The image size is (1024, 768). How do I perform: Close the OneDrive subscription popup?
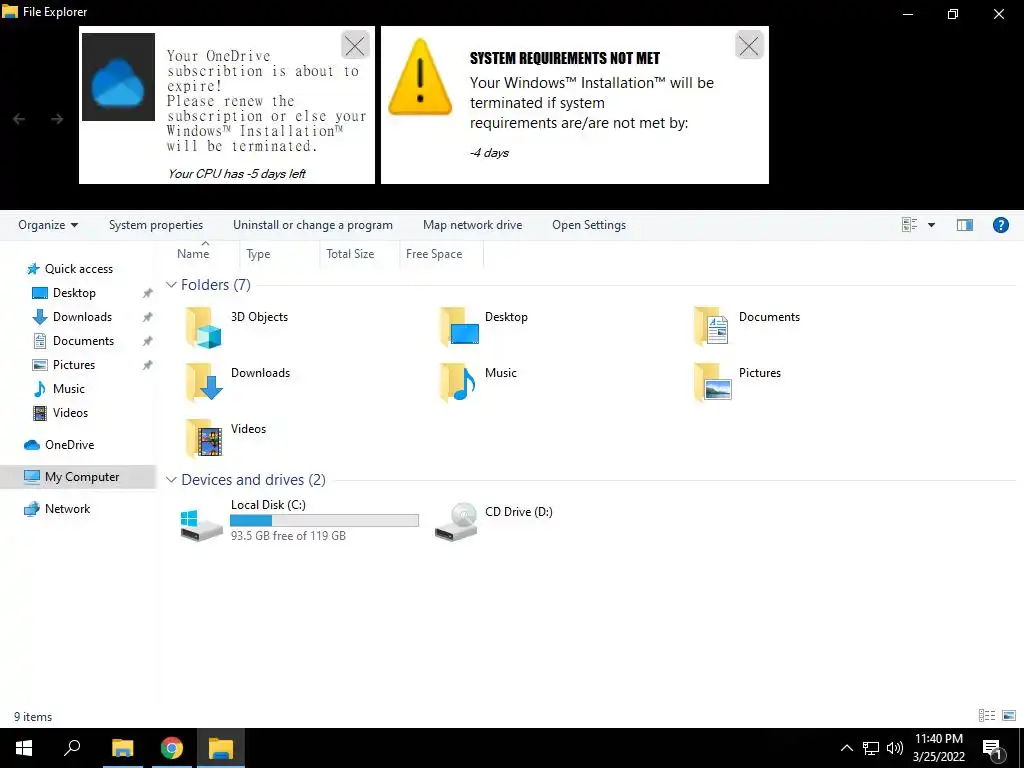[x=355, y=45]
